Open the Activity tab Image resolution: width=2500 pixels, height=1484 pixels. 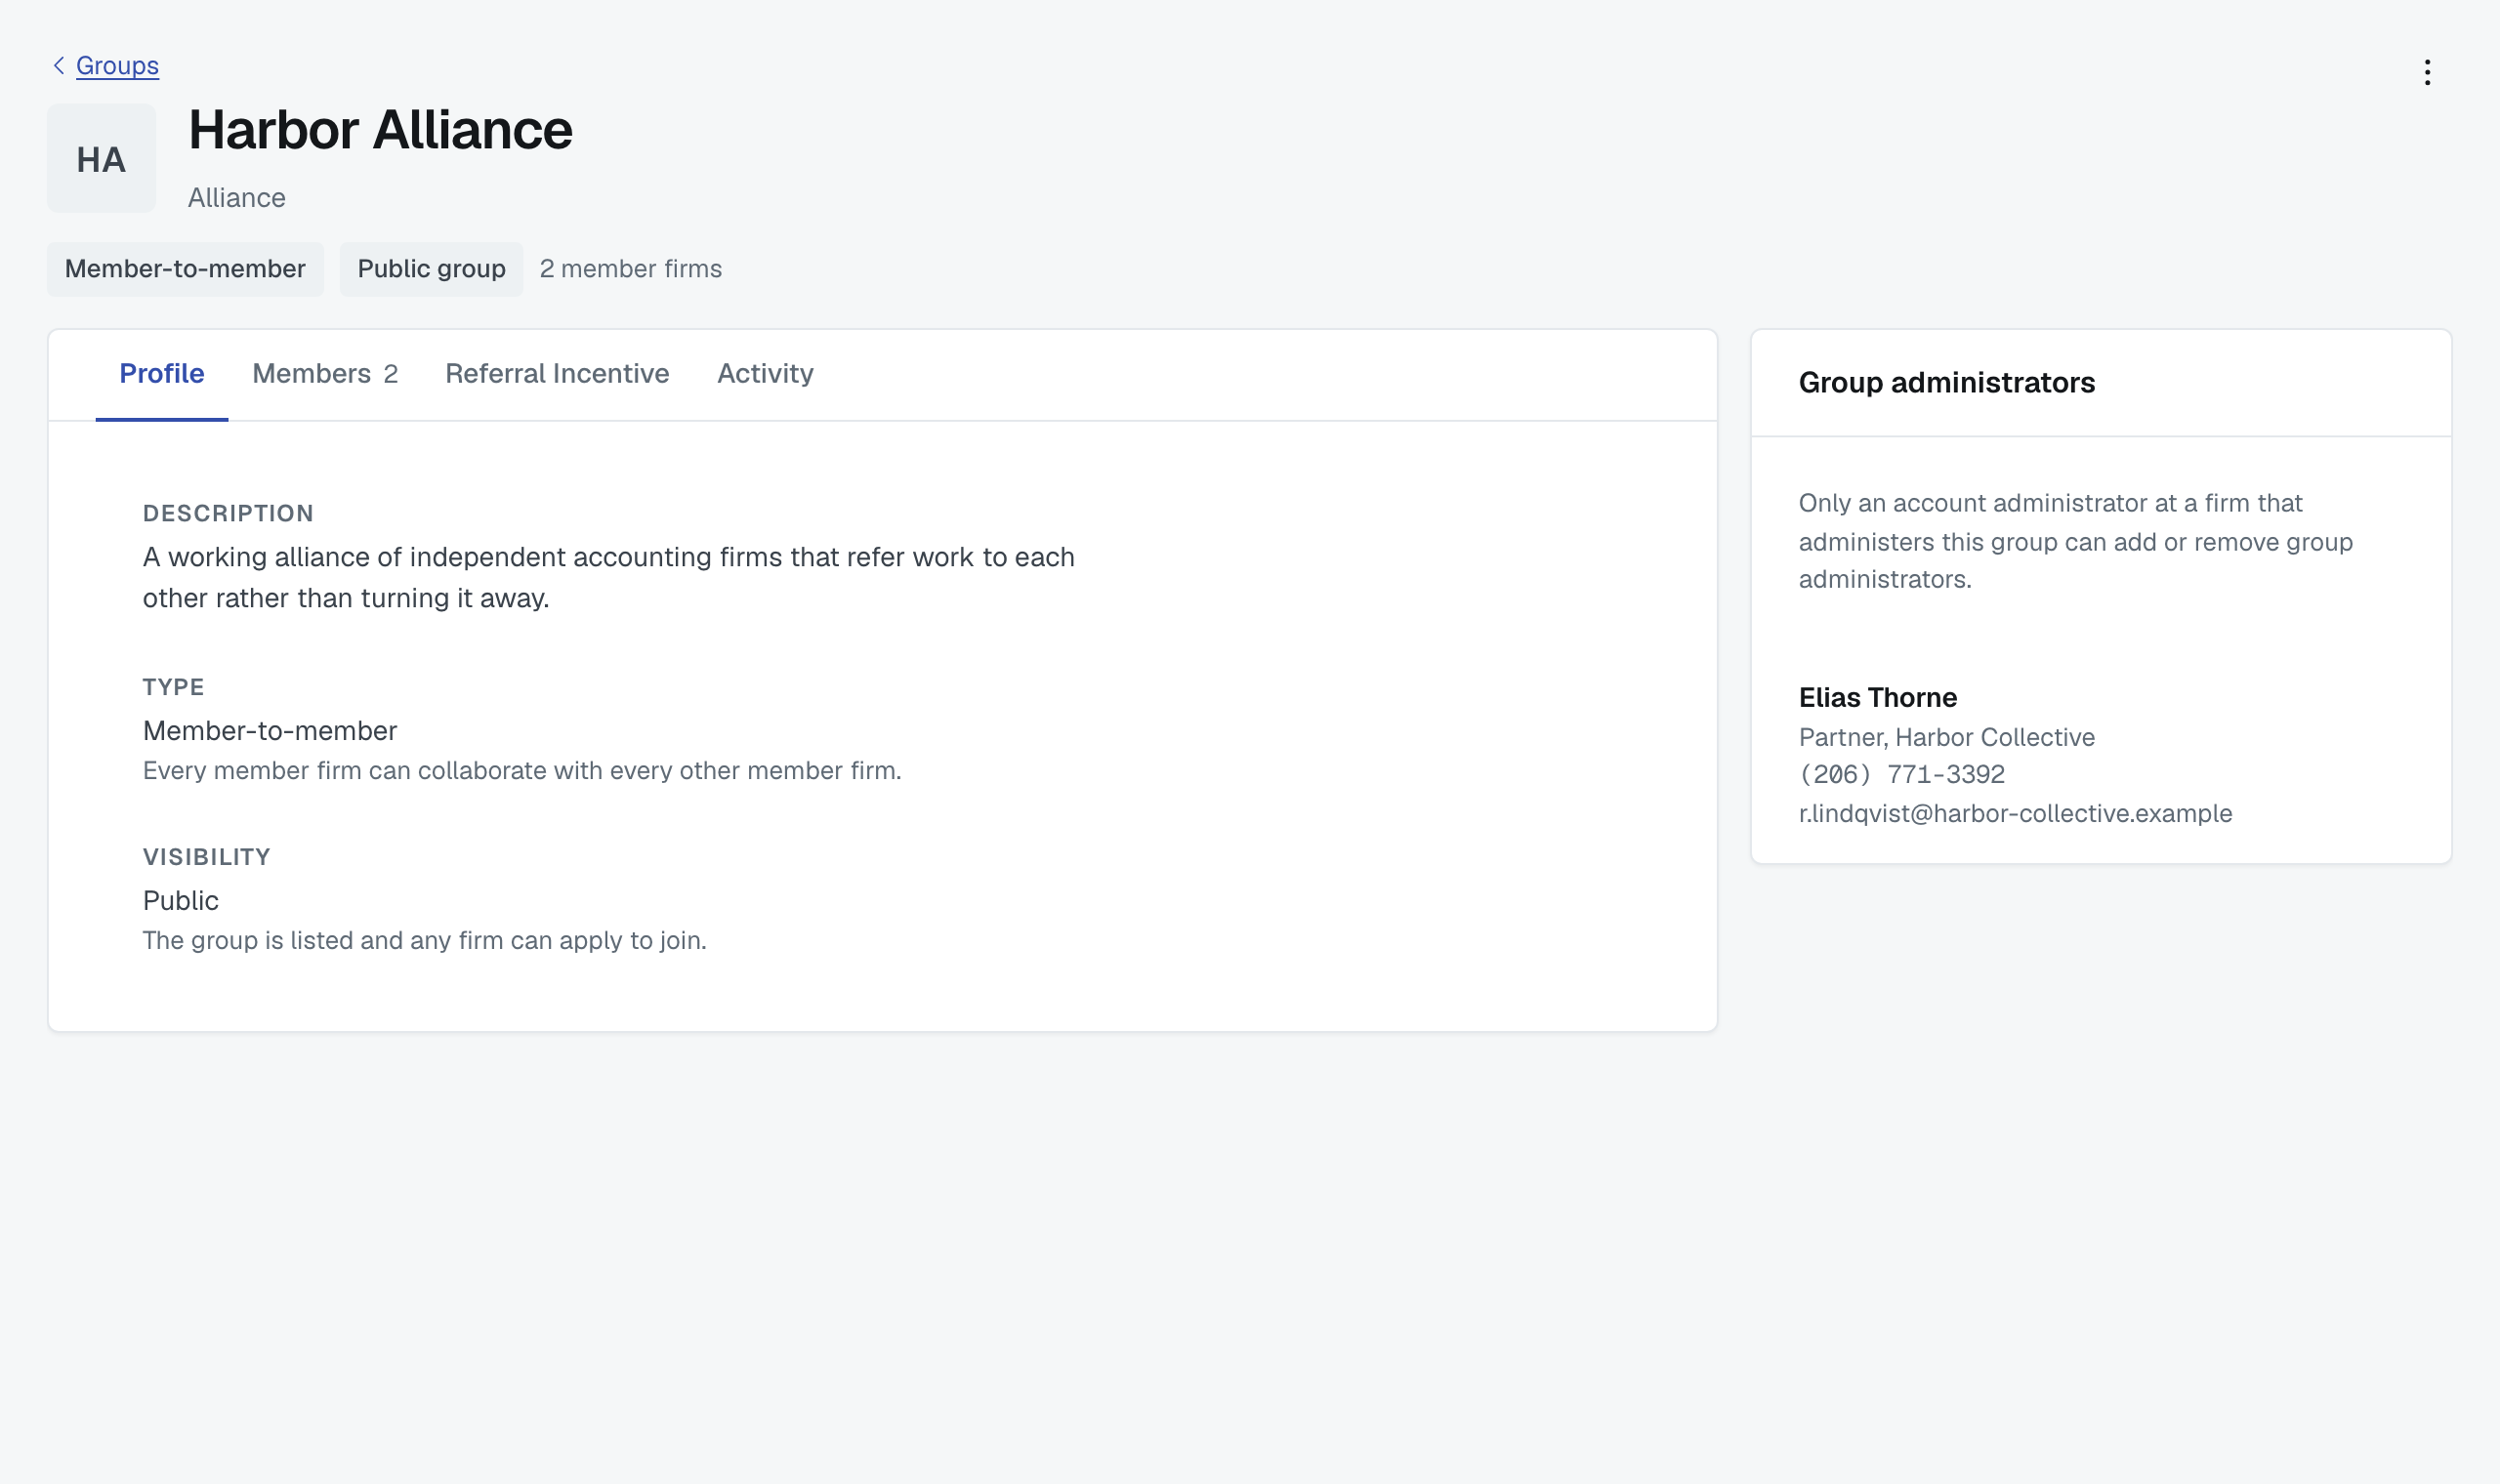coord(765,374)
